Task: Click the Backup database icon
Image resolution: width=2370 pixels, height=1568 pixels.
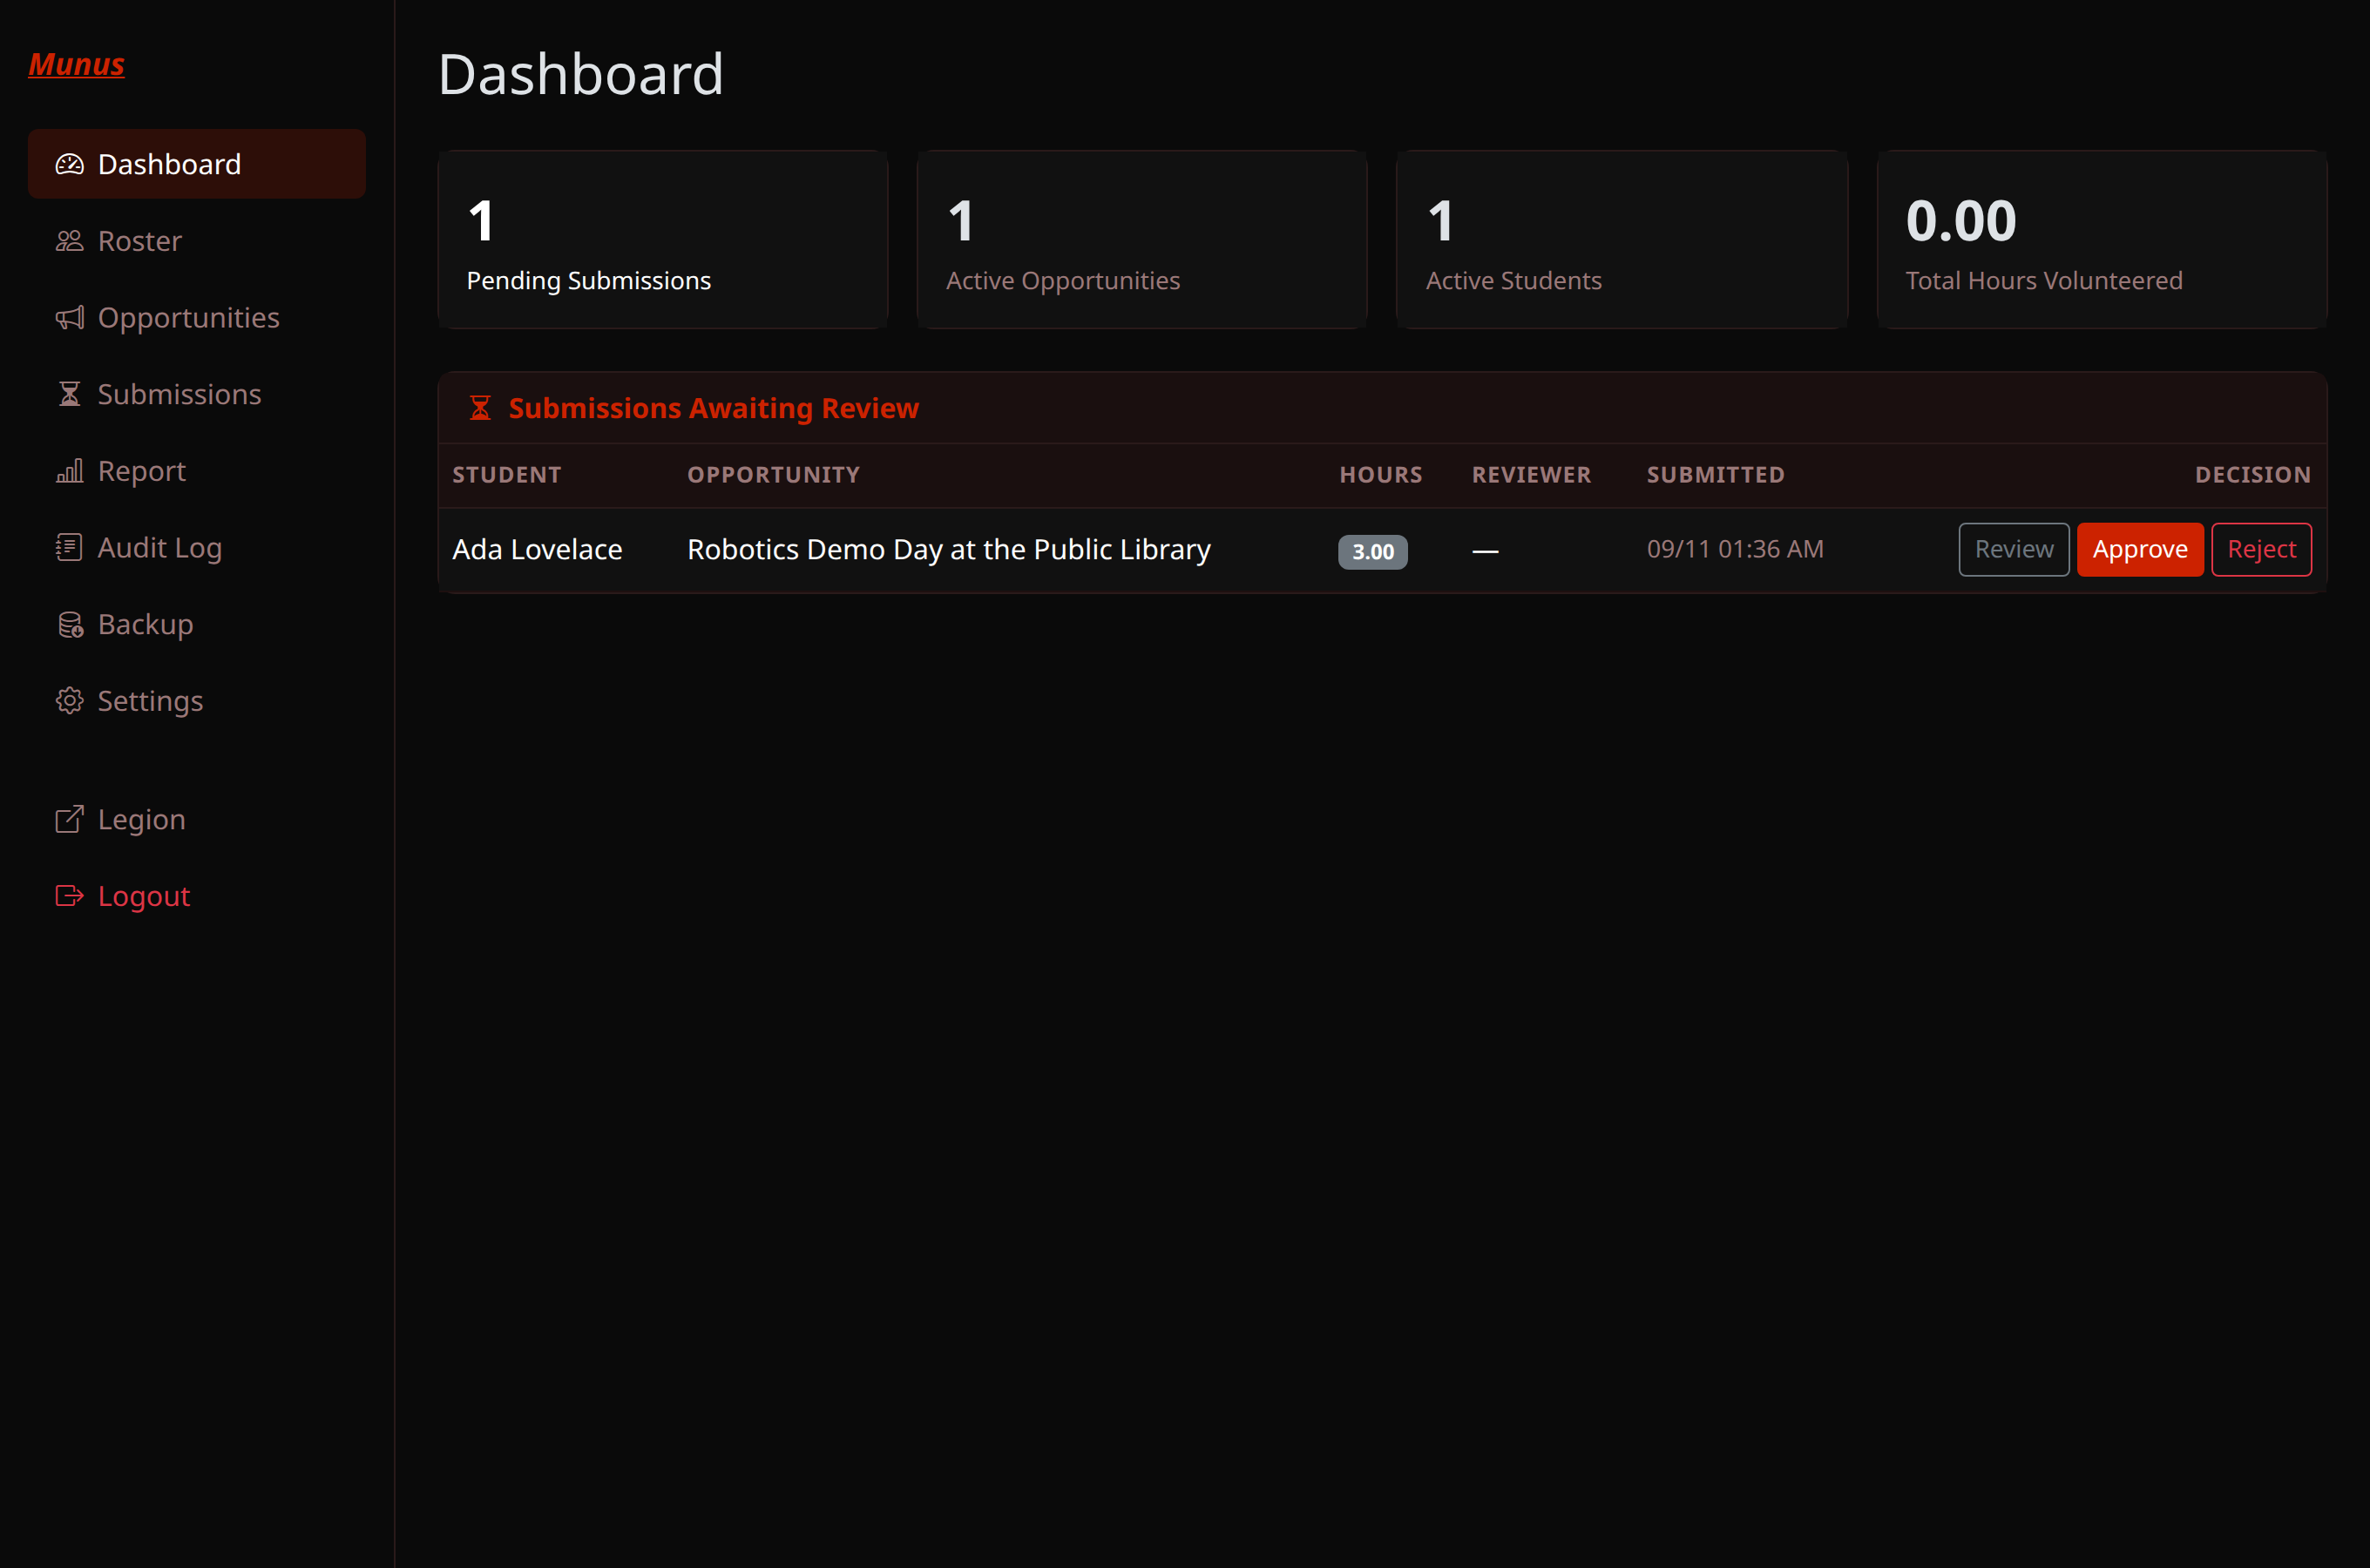Action: point(69,625)
